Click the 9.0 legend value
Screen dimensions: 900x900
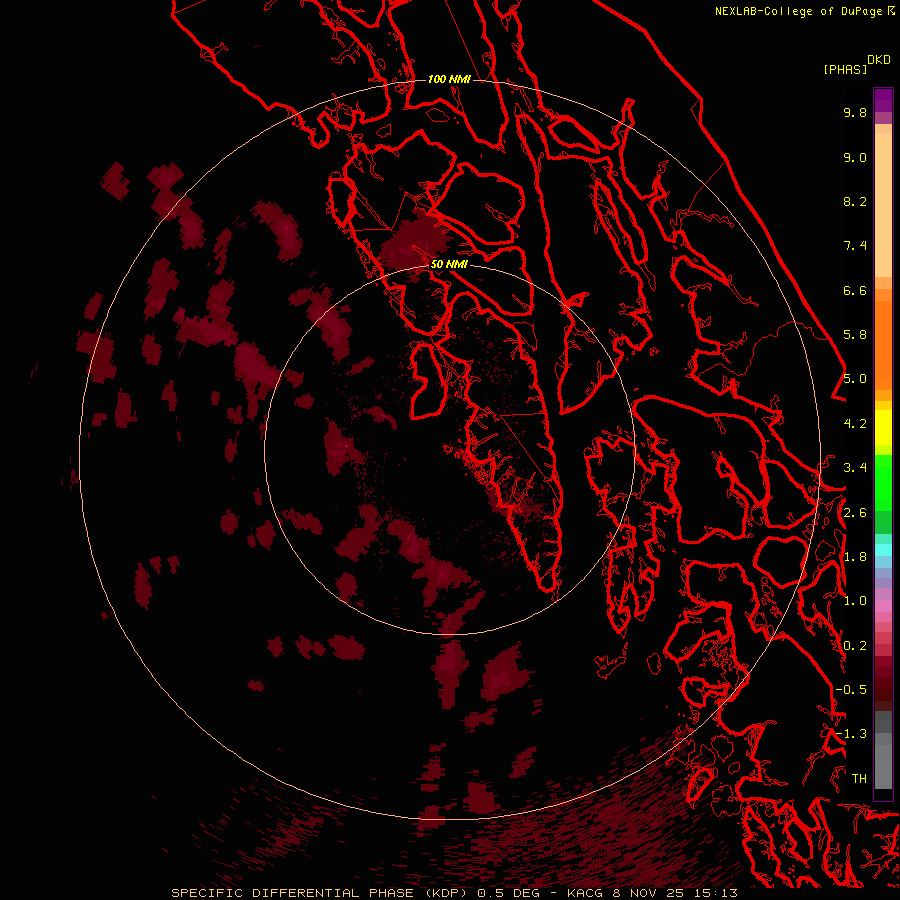[x=855, y=157]
